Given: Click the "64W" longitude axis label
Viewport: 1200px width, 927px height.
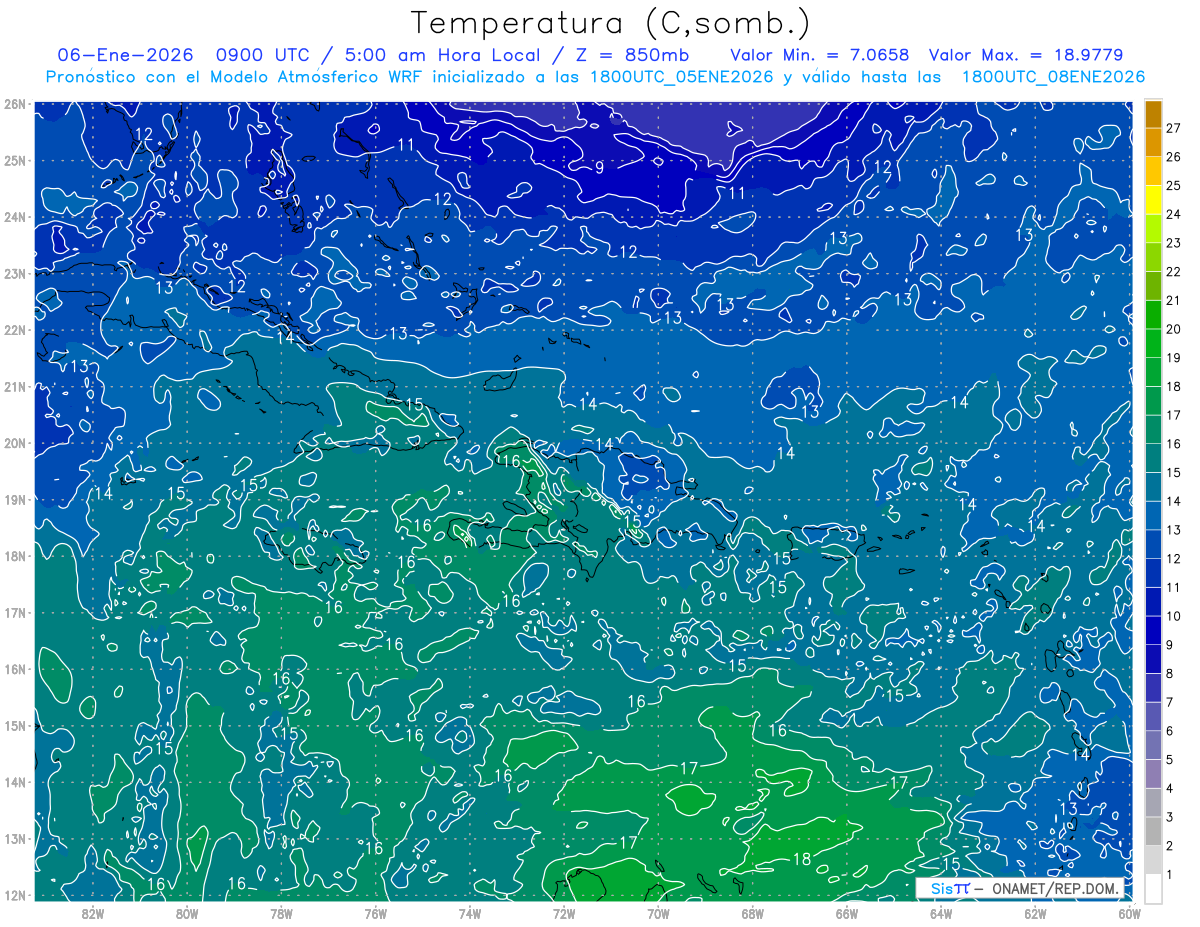Looking at the screenshot, I should pyautogui.click(x=941, y=913).
